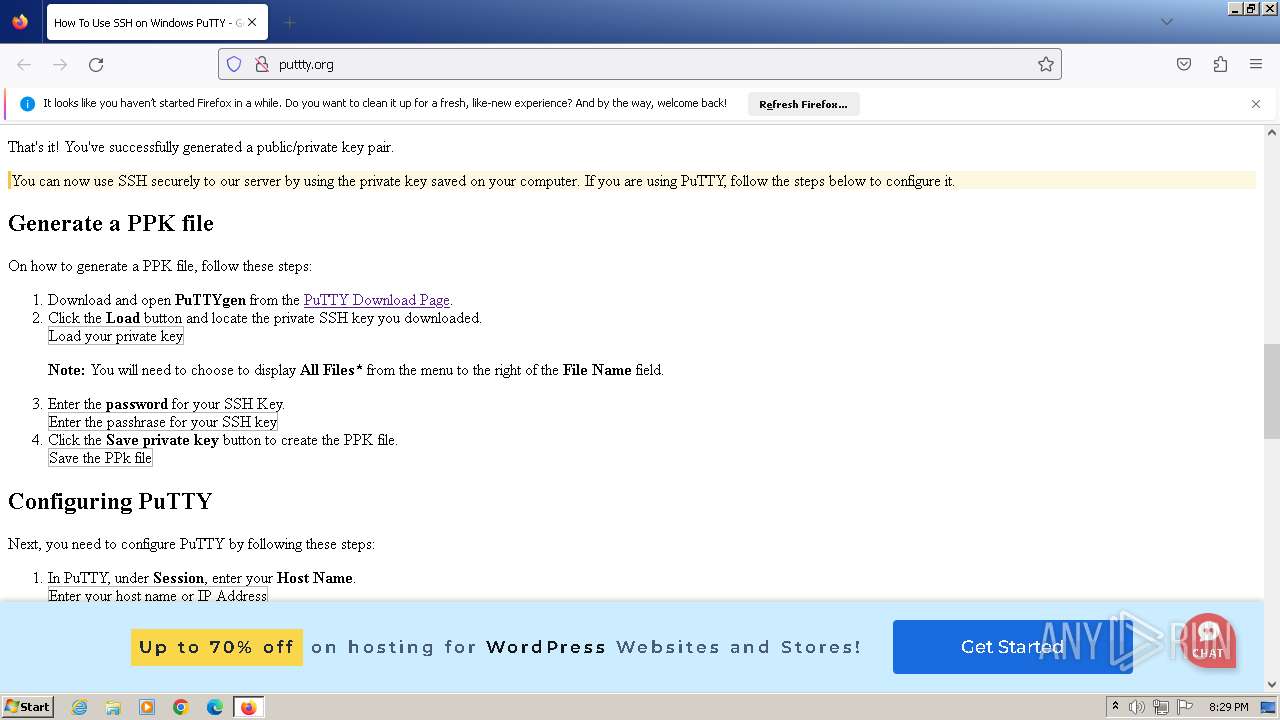Click the Generate a PPK file heading
The height and width of the screenshot is (720, 1280).
click(111, 223)
